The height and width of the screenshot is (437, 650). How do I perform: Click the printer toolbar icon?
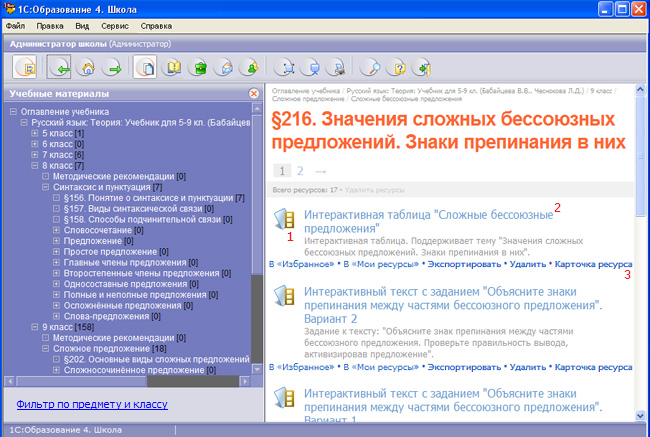pyautogui.click(x=336, y=68)
